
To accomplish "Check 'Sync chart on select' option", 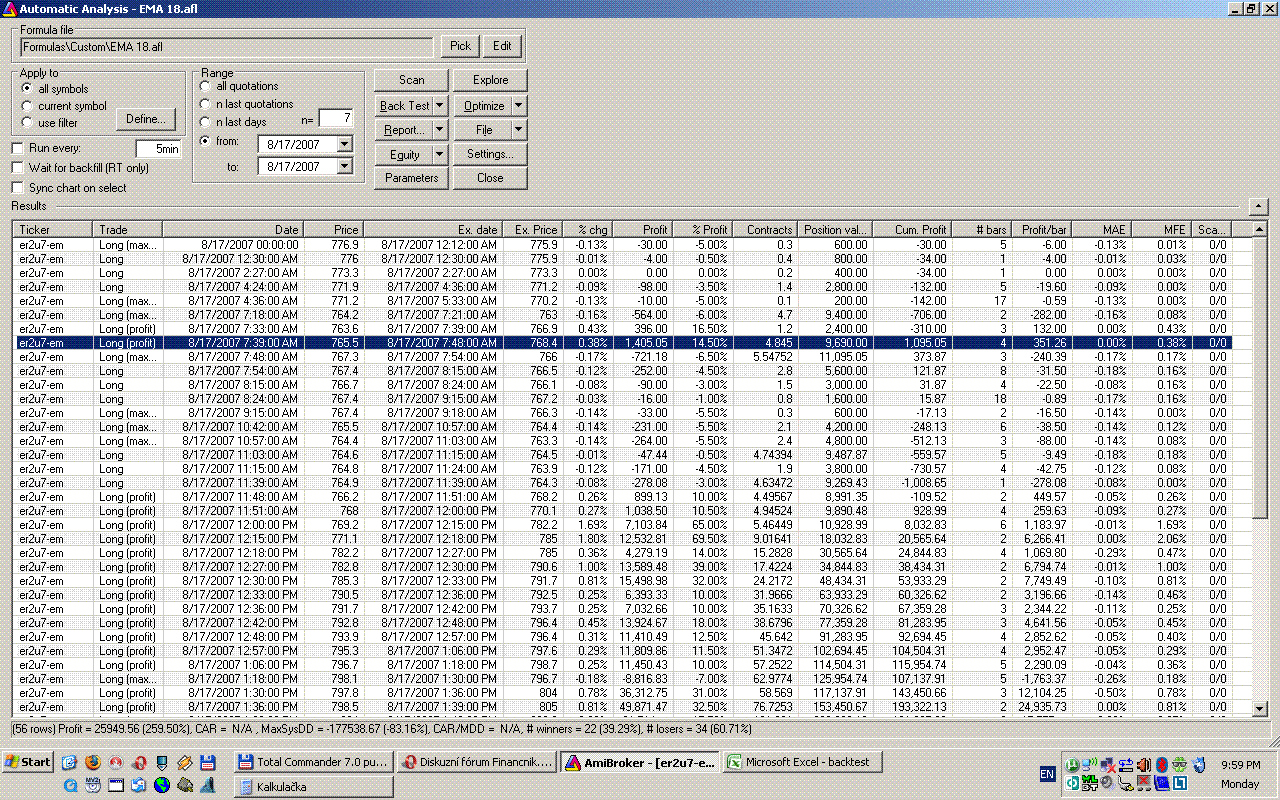I will (x=18, y=188).
